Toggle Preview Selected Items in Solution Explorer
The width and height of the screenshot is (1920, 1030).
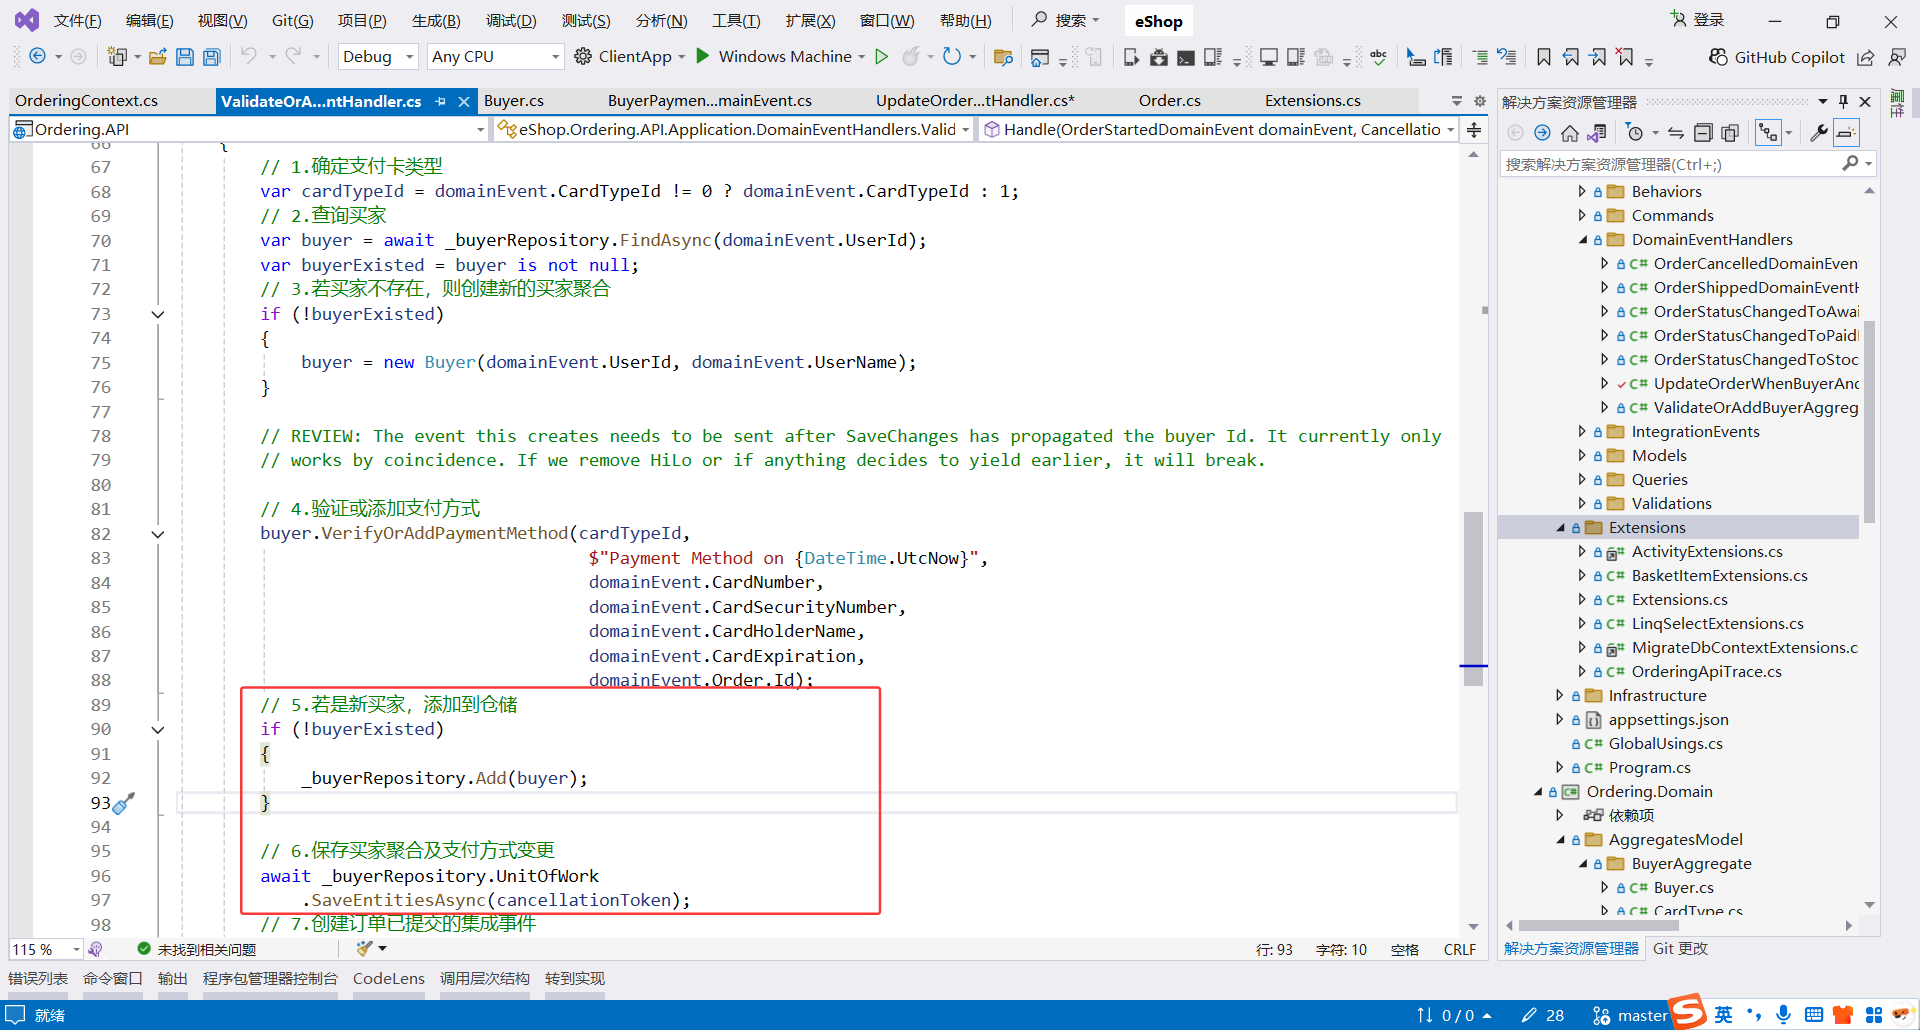(1846, 132)
